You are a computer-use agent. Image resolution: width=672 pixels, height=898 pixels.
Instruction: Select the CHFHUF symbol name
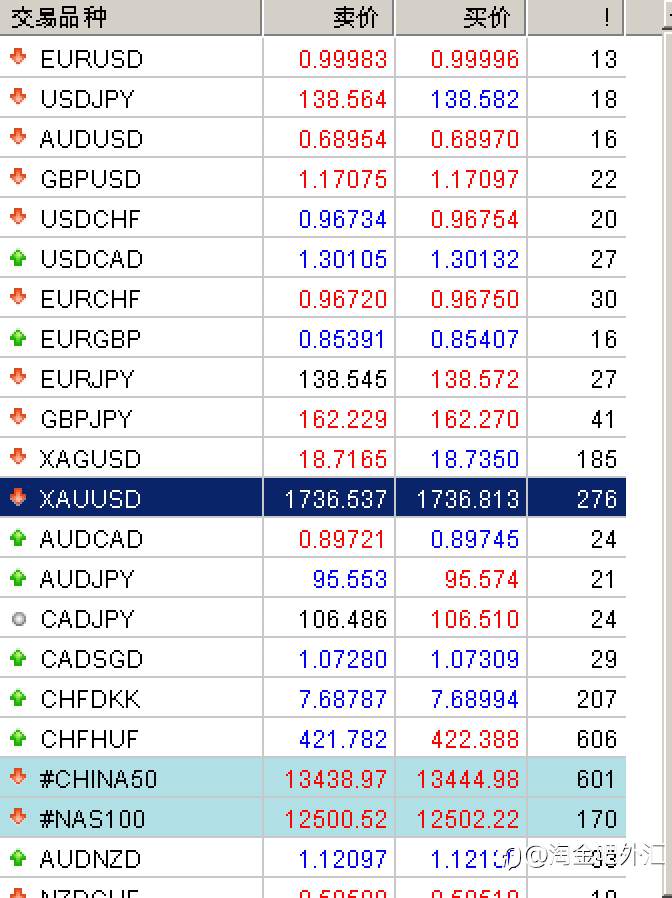(89, 739)
